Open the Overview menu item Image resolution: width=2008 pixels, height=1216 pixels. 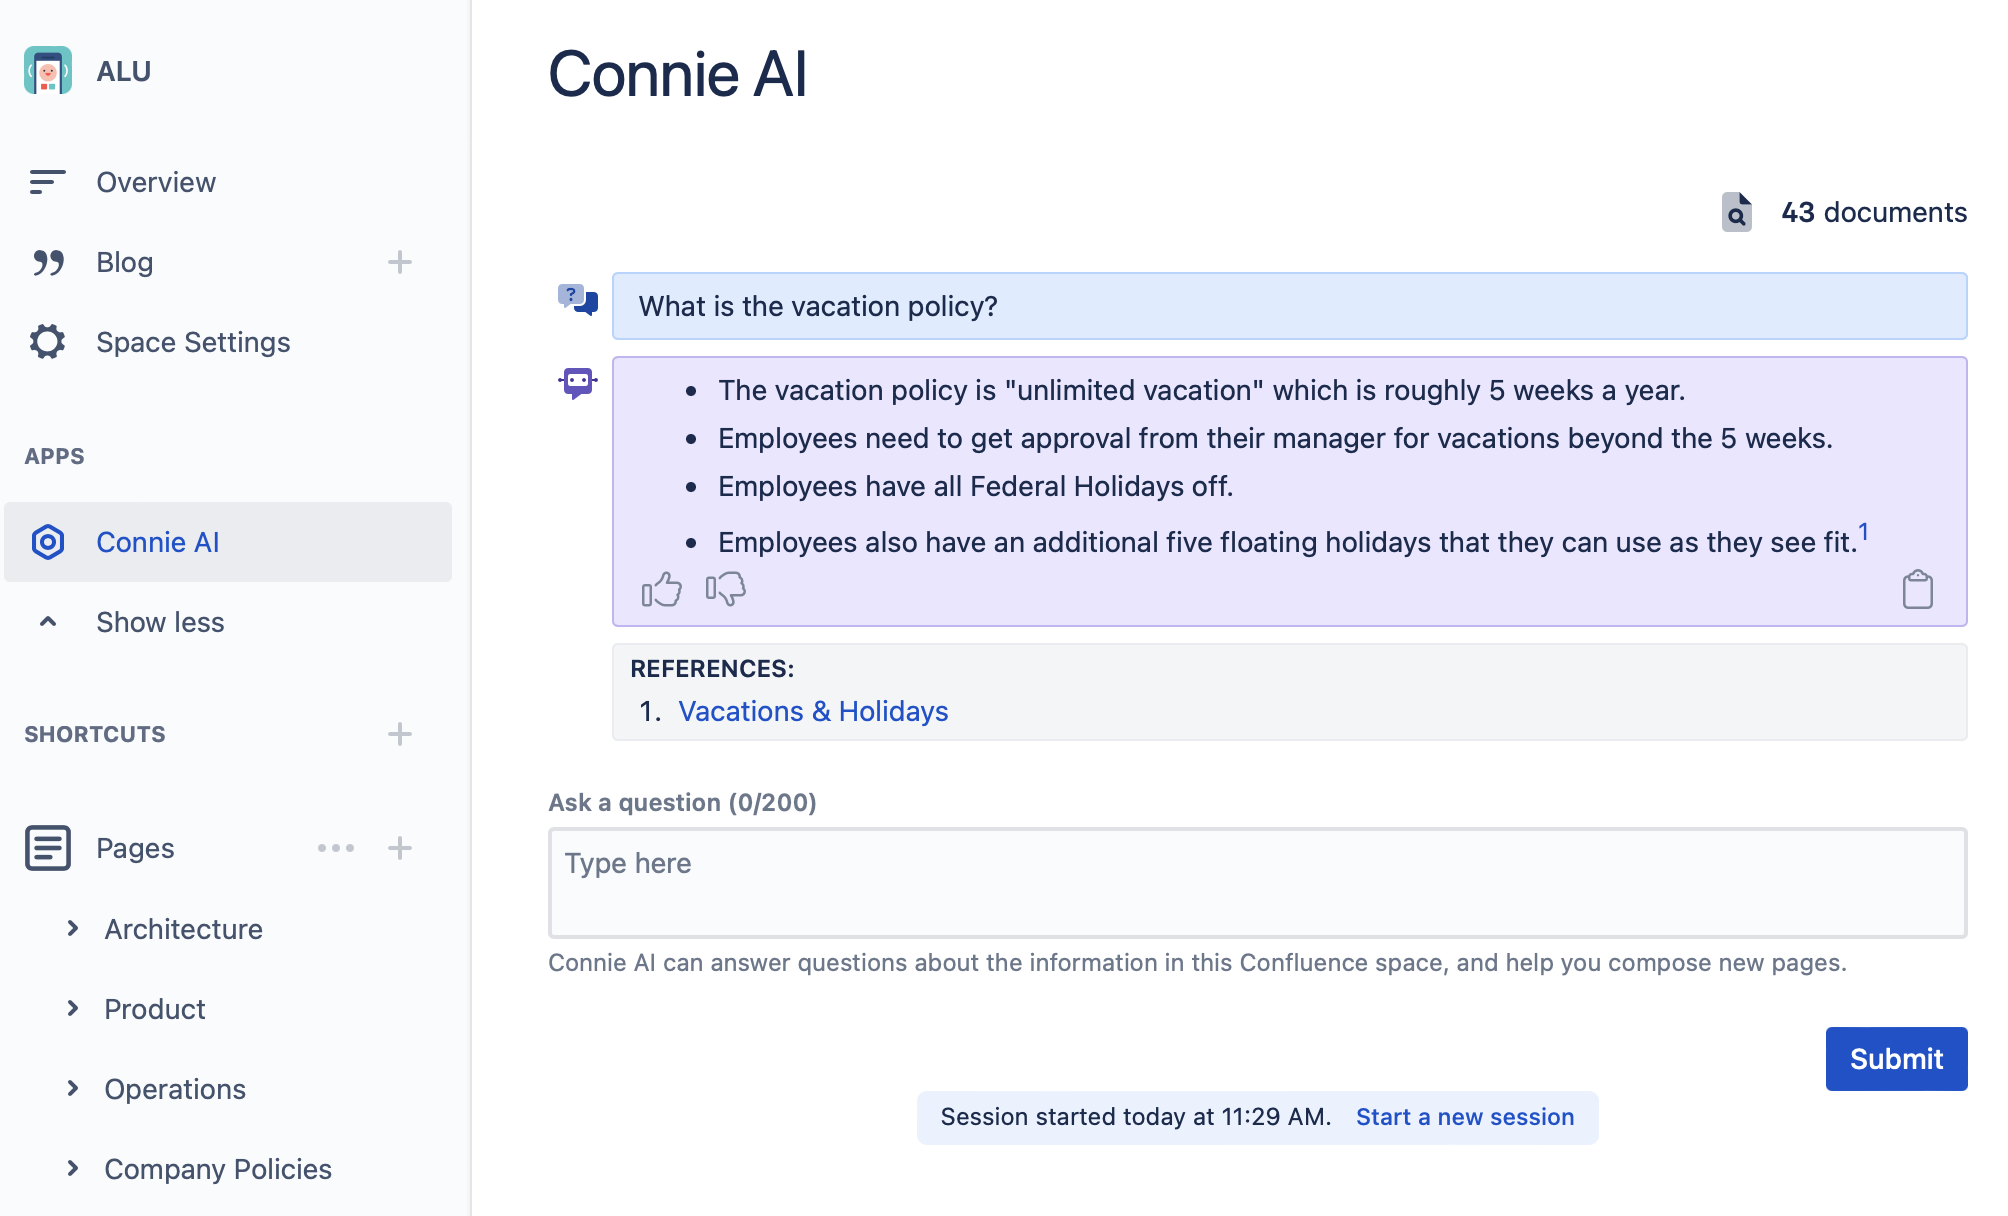156,182
